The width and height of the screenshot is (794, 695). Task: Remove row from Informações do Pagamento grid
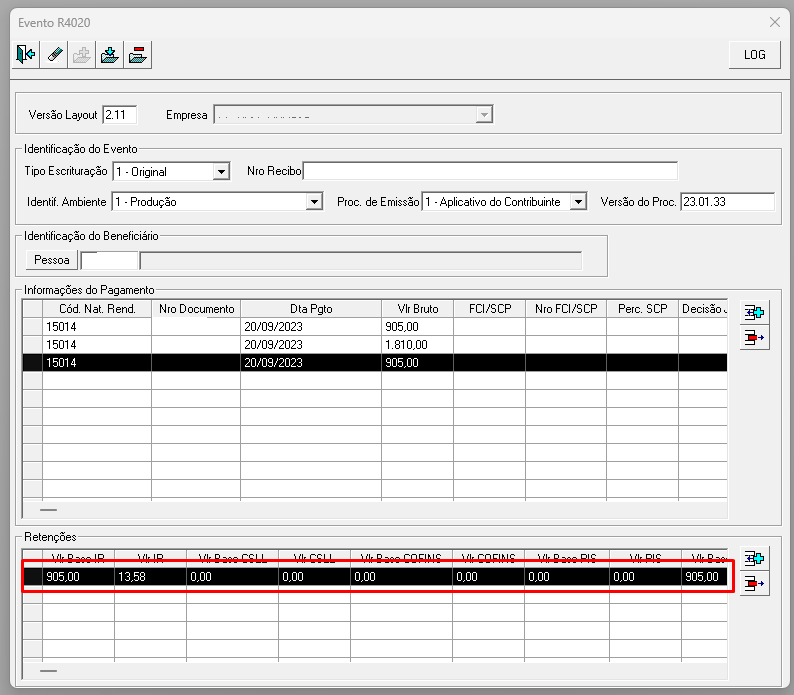tap(755, 337)
